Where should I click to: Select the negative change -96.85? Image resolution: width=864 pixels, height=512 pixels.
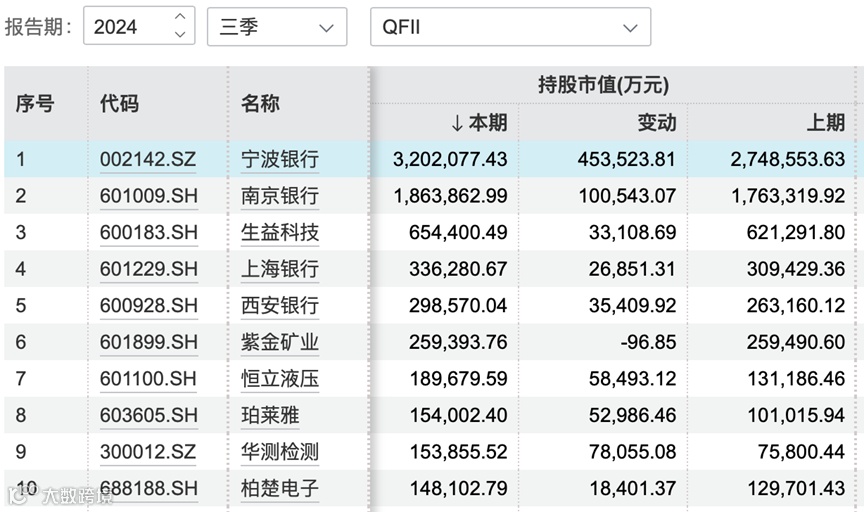648,342
